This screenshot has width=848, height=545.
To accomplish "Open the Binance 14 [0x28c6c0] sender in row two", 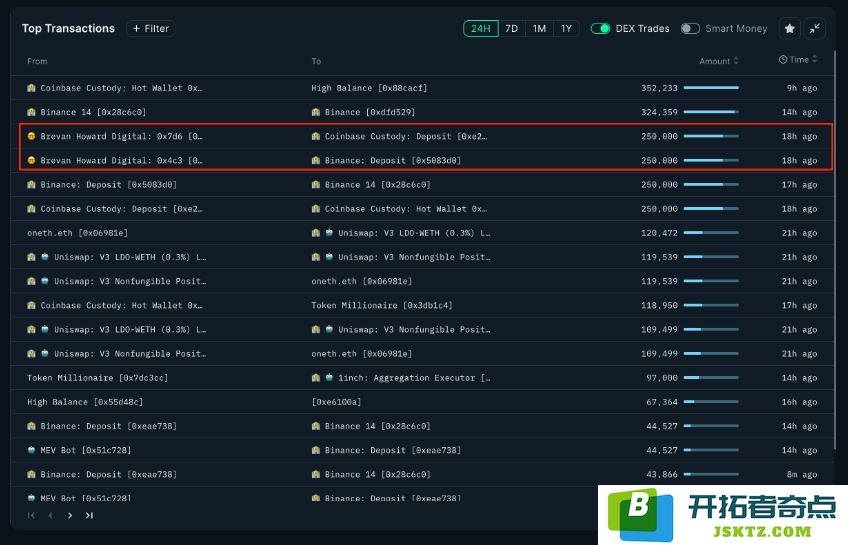I will [93, 112].
